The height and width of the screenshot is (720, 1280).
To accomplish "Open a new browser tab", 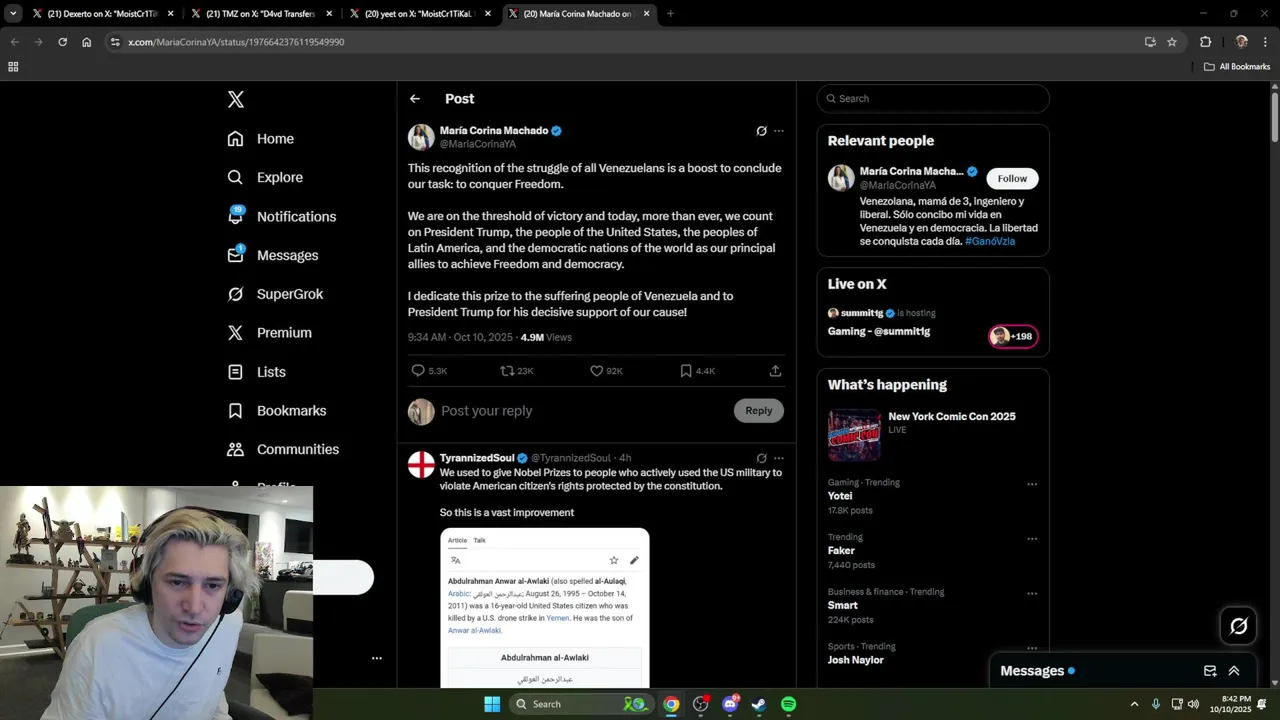I will (670, 14).
